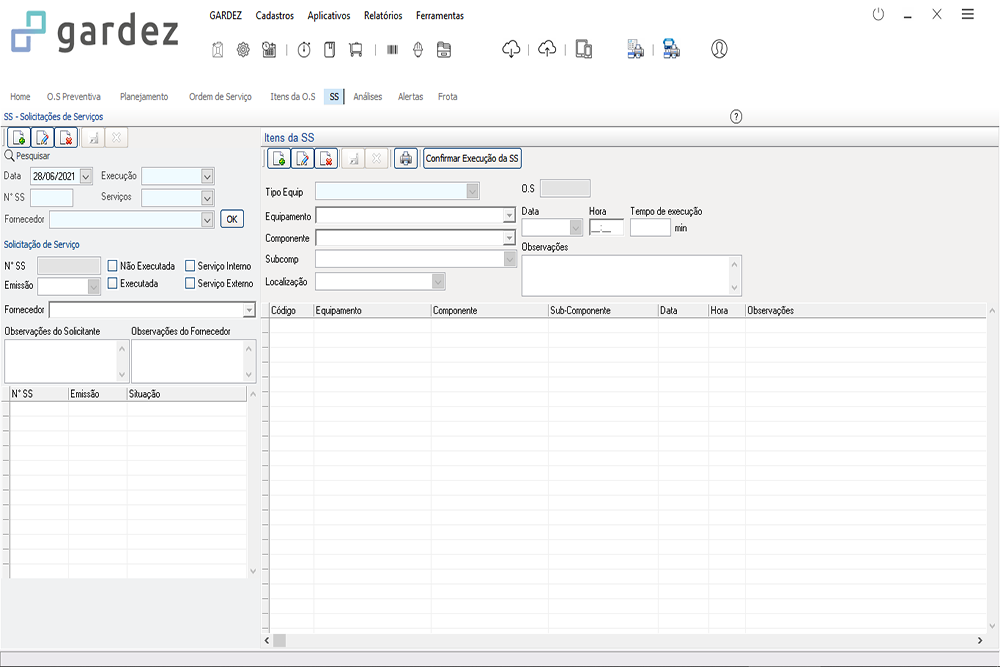Expand the Componente dropdown

[509, 238]
